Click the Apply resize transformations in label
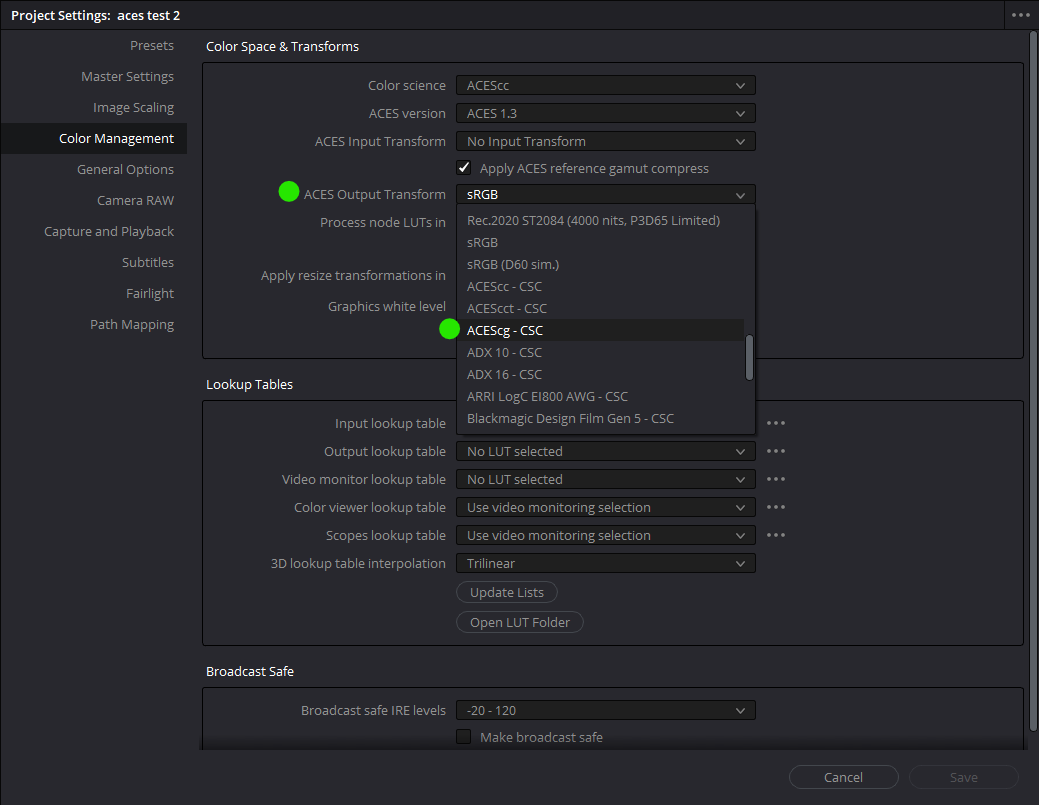 tap(353, 275)
